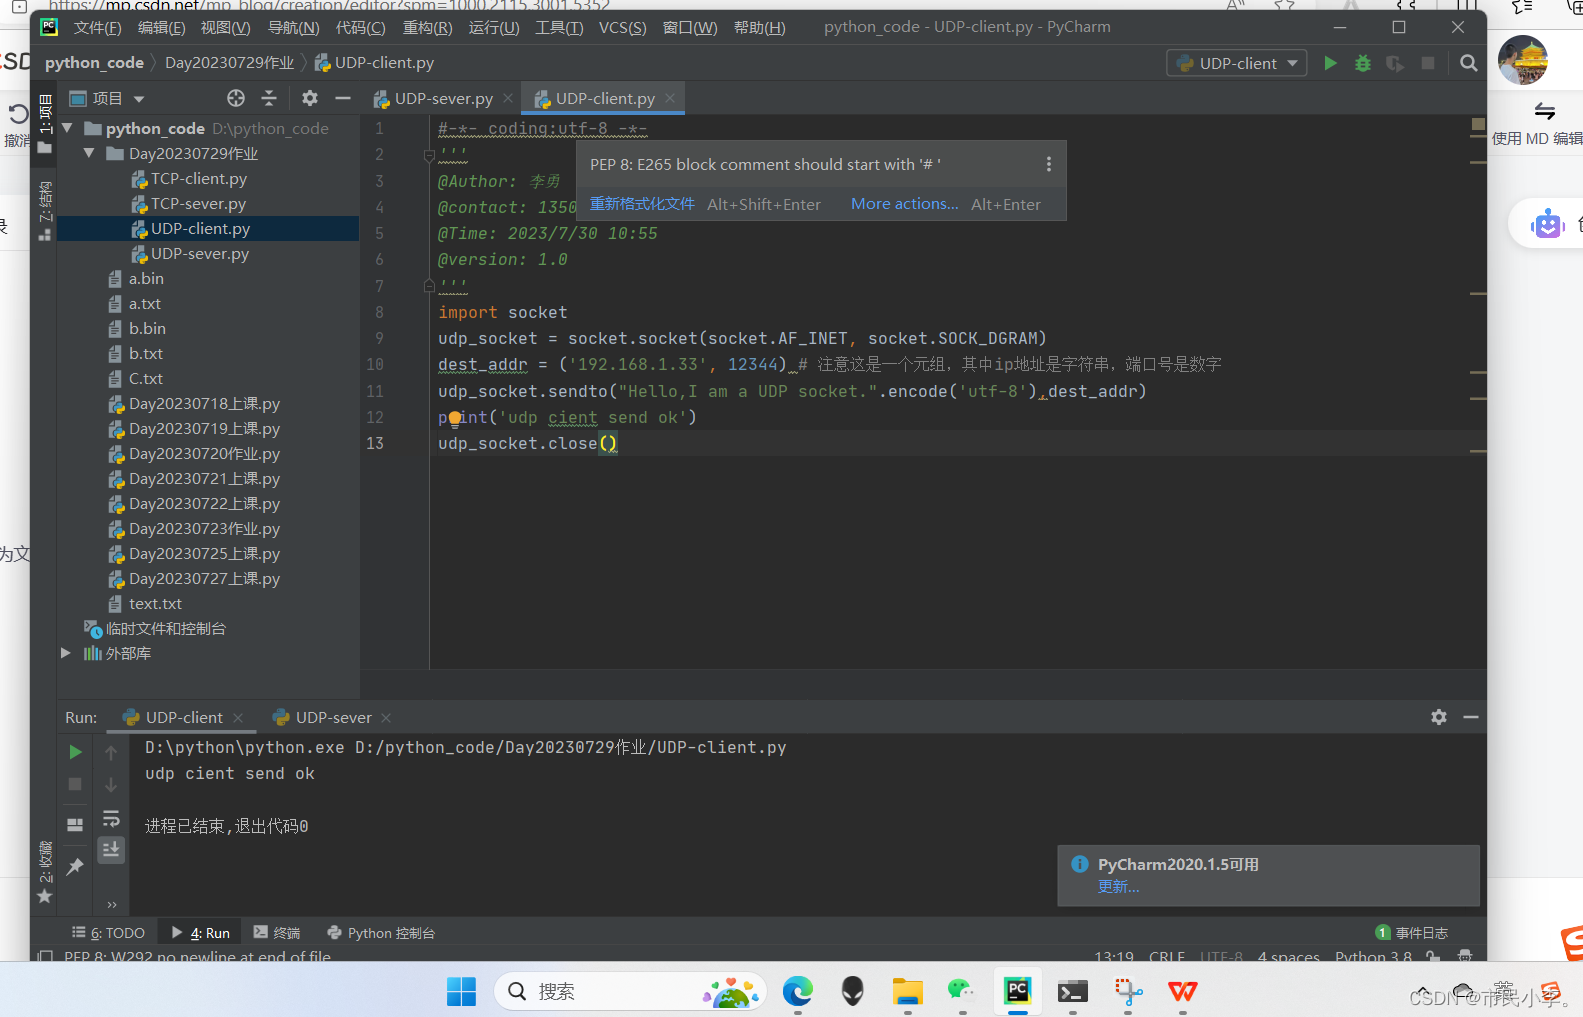The image size is (1583, 1017).
Task: Run UDP-client with the green play button
Action: pyautogui.click(x=1330, y=63)
